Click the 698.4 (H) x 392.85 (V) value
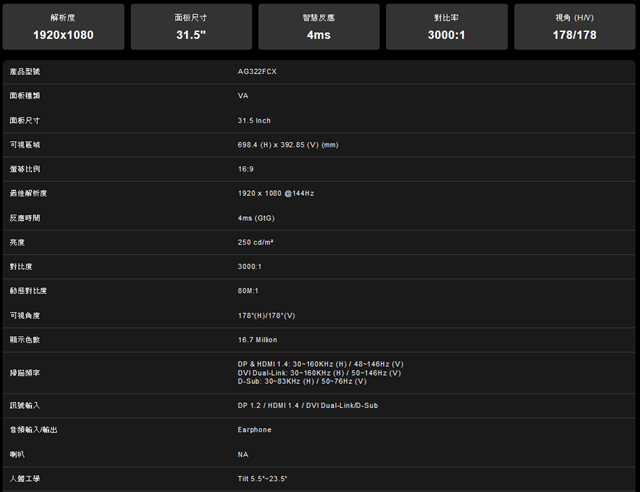640x492 pixels. 288,145
